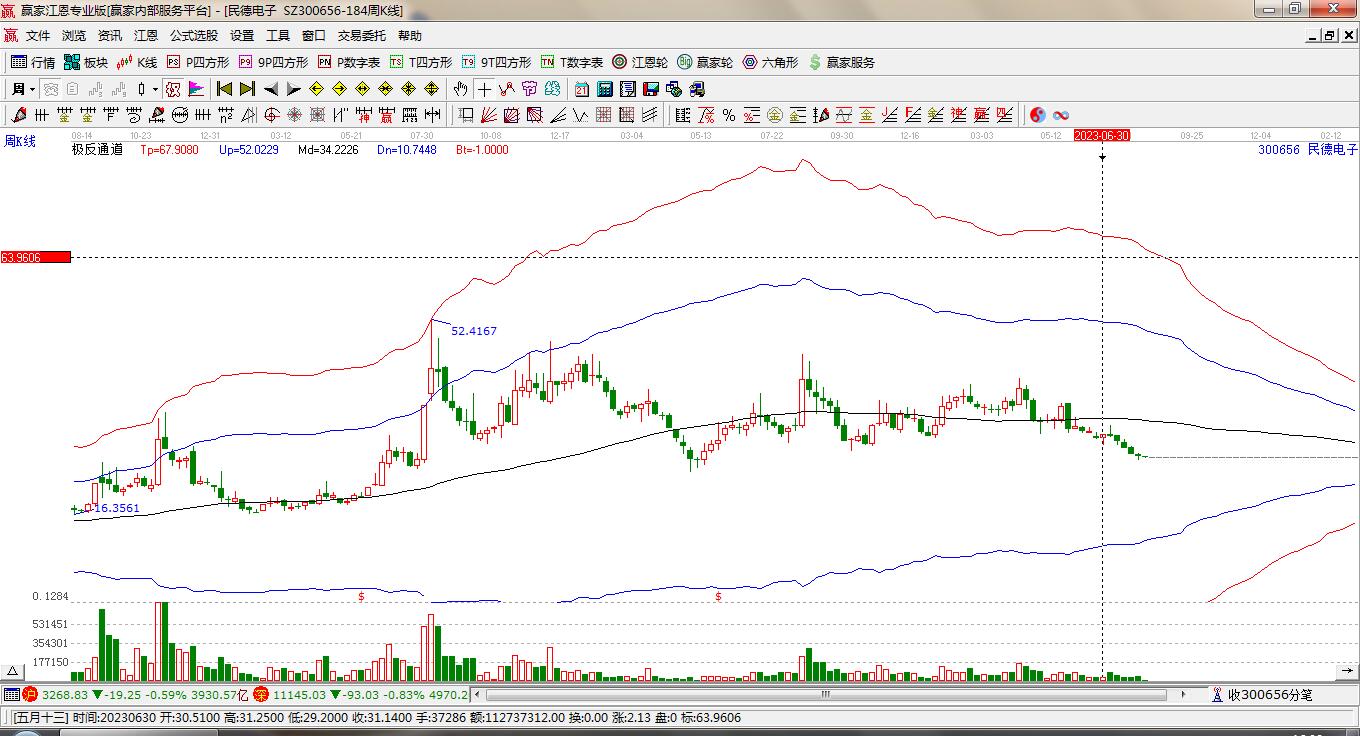Viewport: 1360px width, 736px height.
Task: Open the 公式选股 menu
Action: tap(194, 36)
